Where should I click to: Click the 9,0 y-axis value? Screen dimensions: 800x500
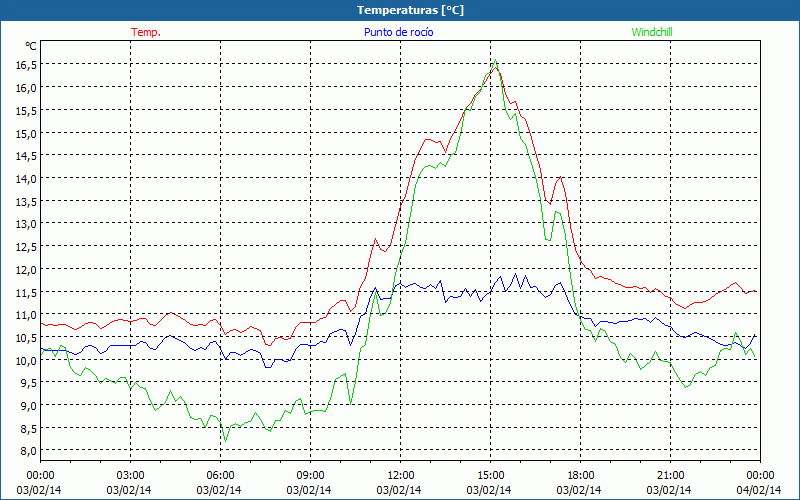29,405
